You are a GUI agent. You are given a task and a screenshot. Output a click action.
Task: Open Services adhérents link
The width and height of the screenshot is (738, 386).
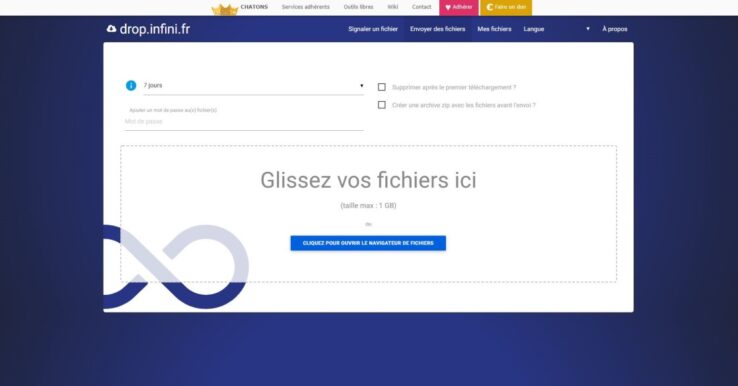coord(305,7)
